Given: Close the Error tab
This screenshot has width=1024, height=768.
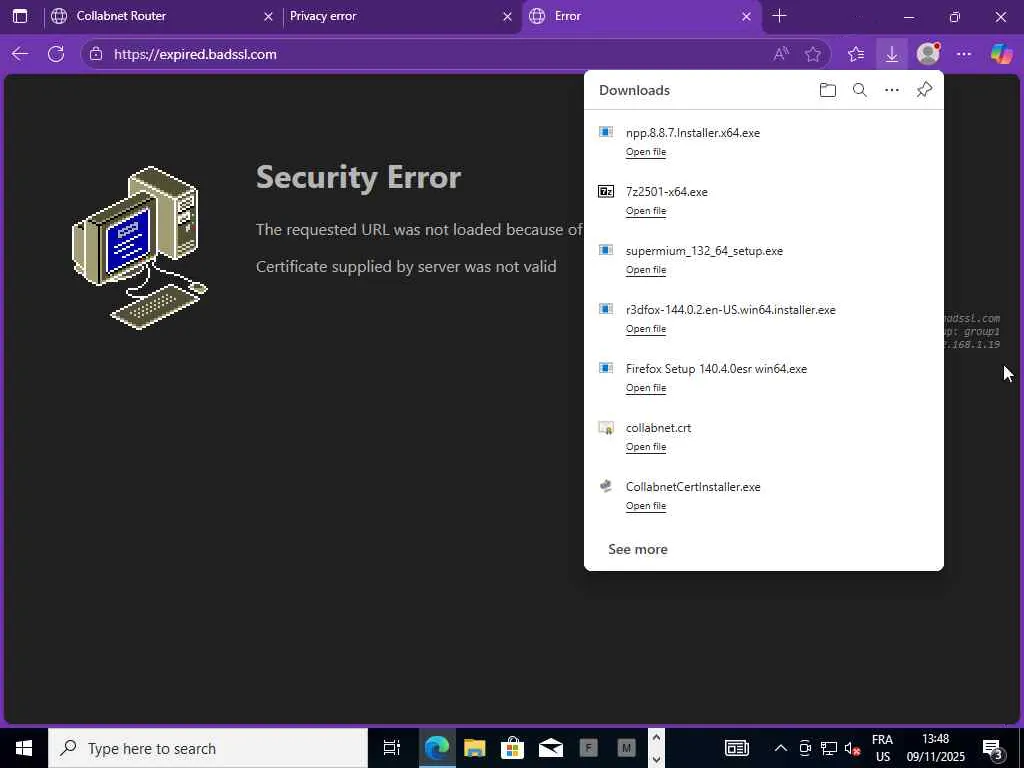Looking at the screenshot, I should click(x=746, y=16).
